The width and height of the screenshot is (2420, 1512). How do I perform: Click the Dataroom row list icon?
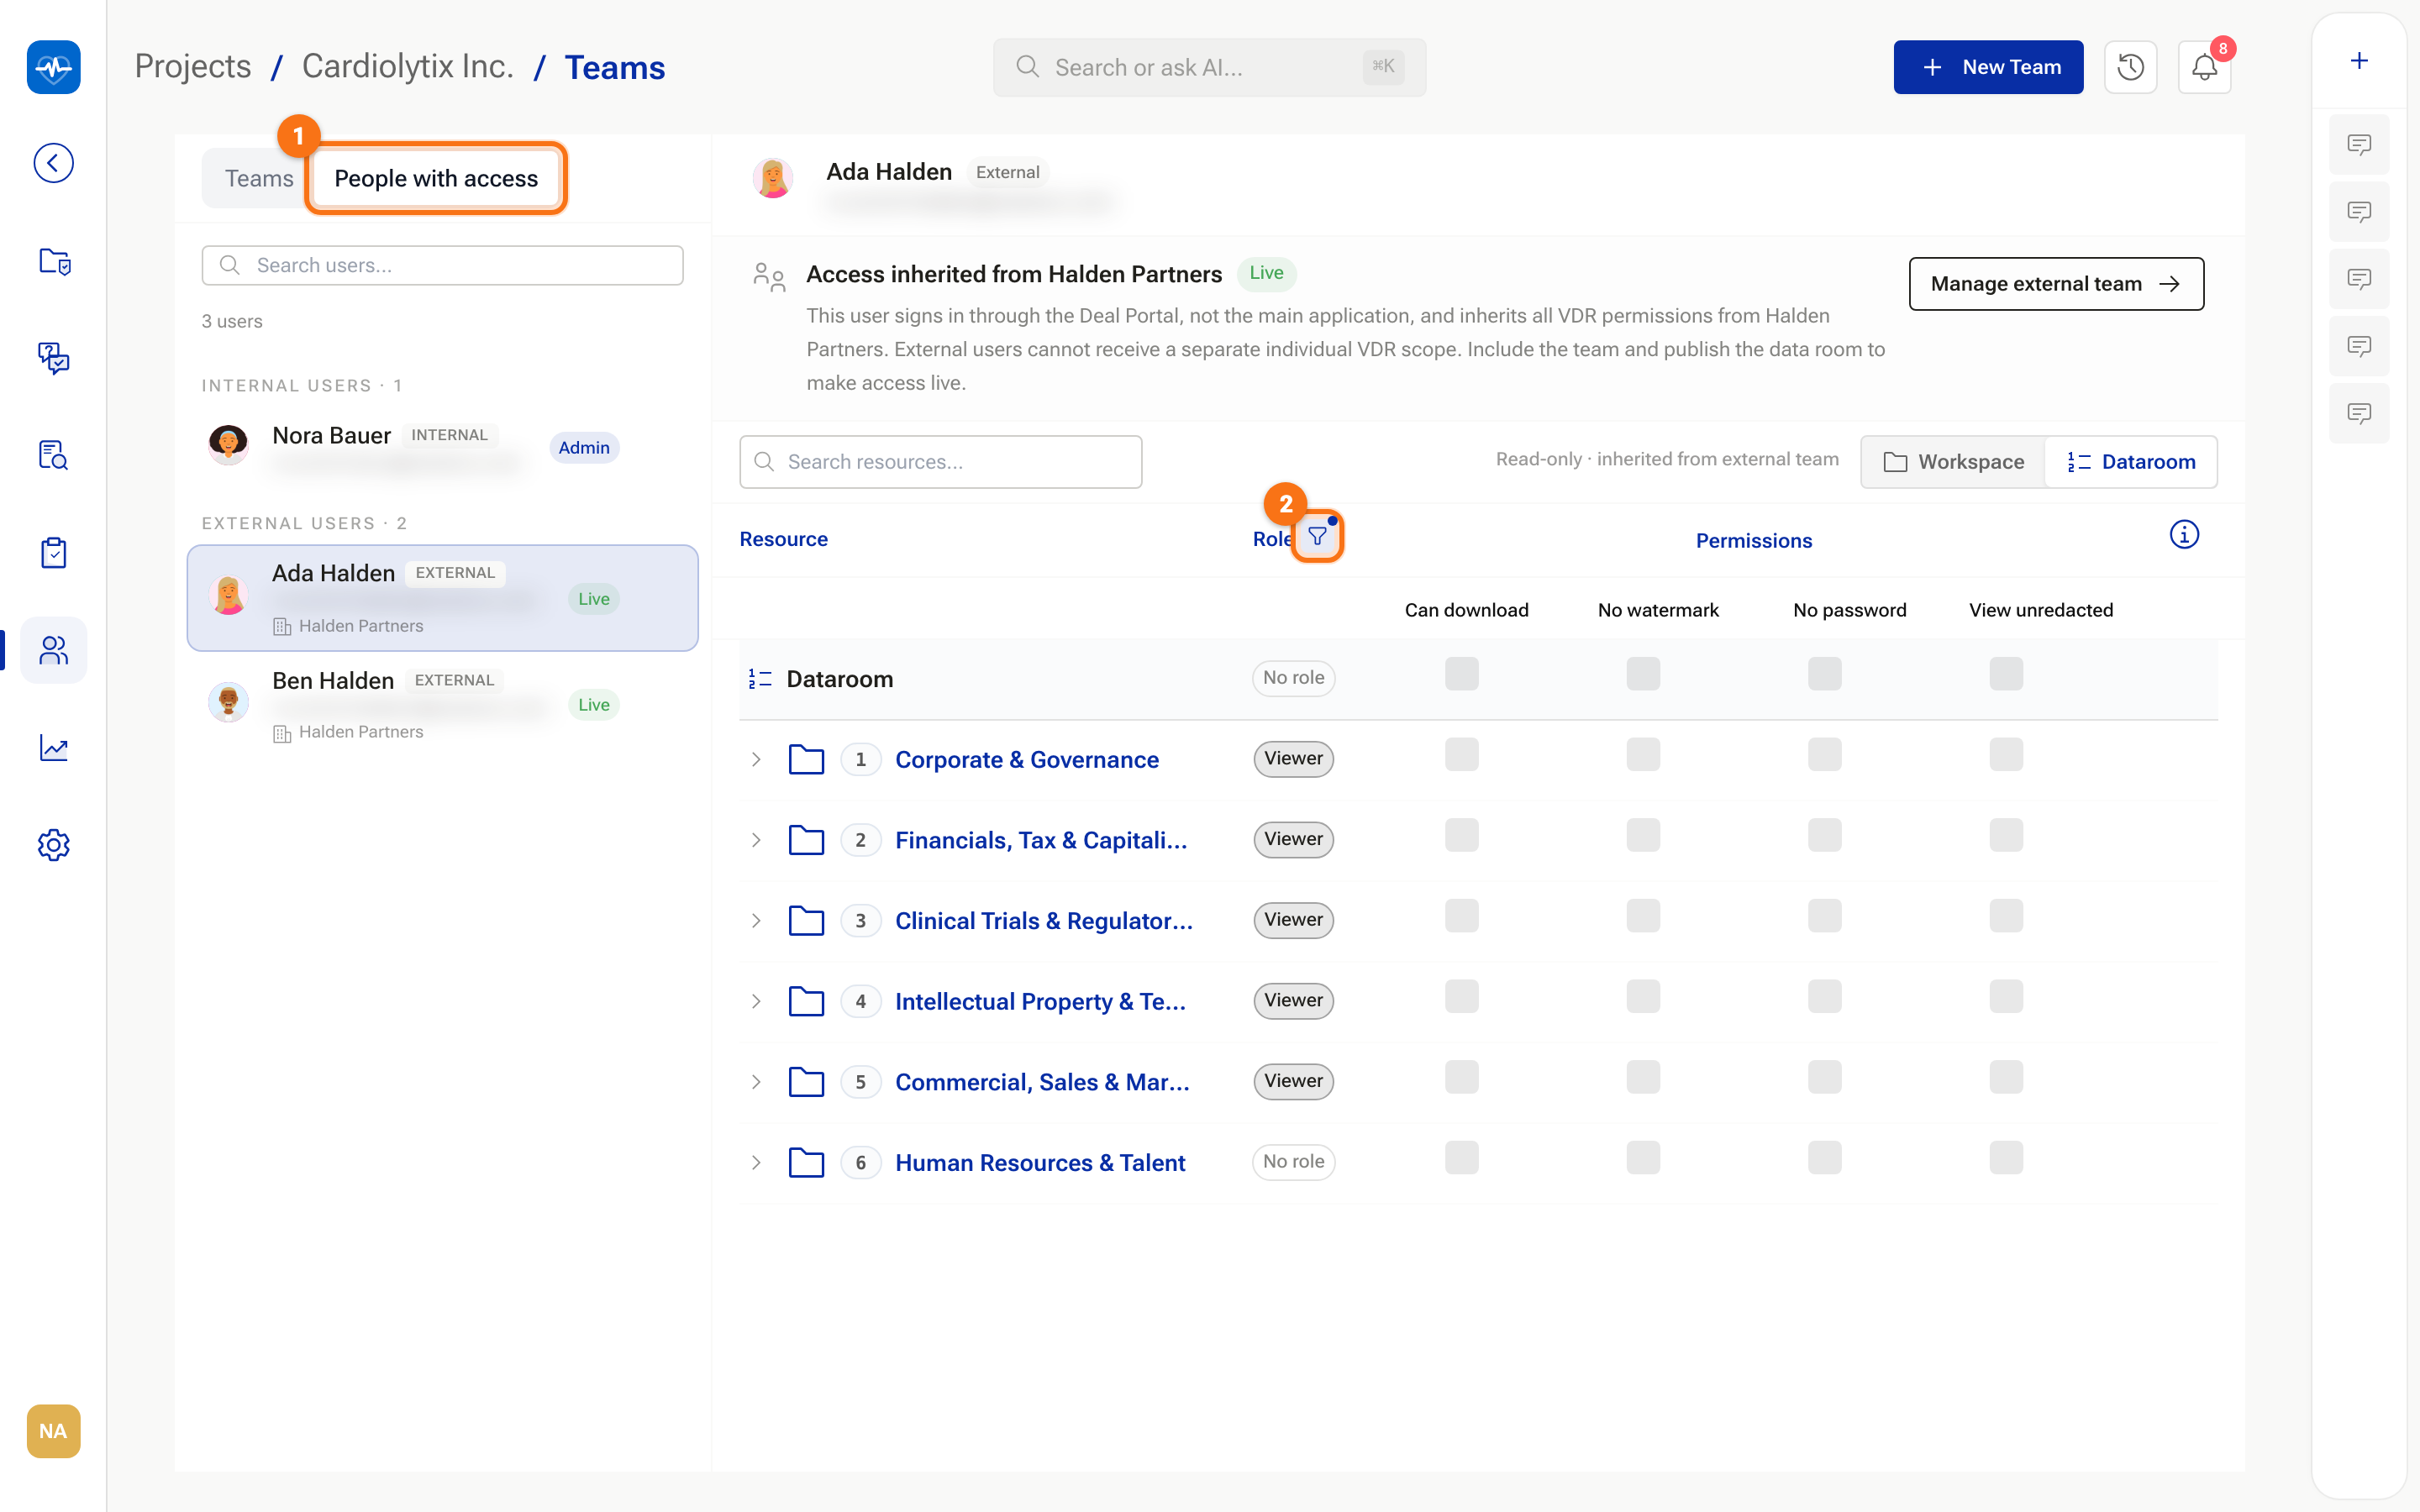[760, 679]
